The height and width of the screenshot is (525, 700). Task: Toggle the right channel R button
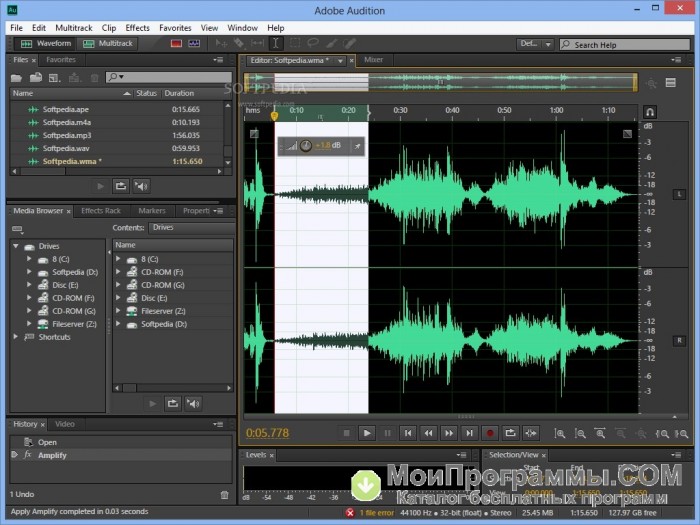(x=679, y=341)
